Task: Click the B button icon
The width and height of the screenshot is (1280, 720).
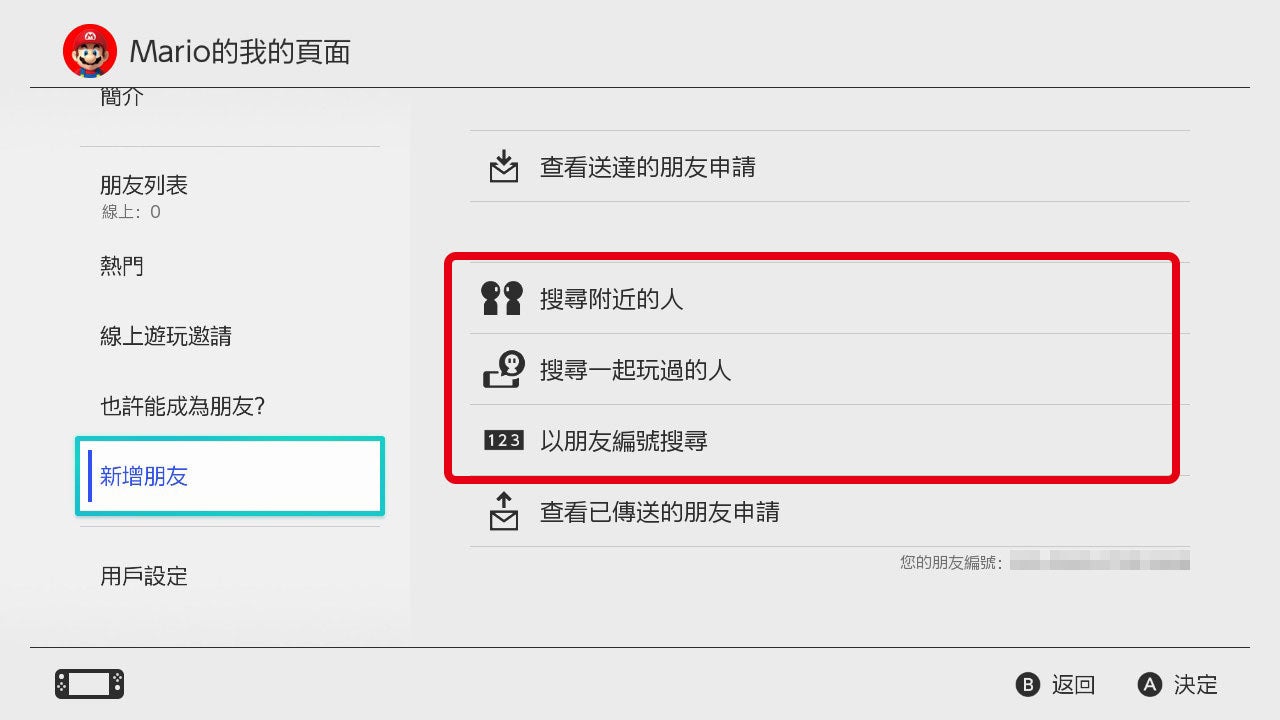Action: [1028, 685]
